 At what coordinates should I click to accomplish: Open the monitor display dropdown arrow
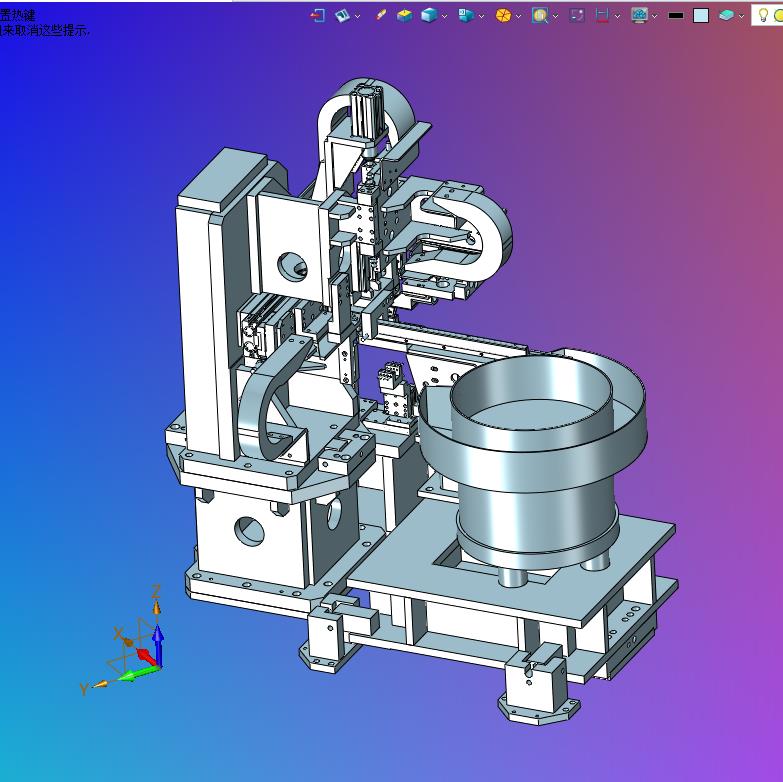655,16
